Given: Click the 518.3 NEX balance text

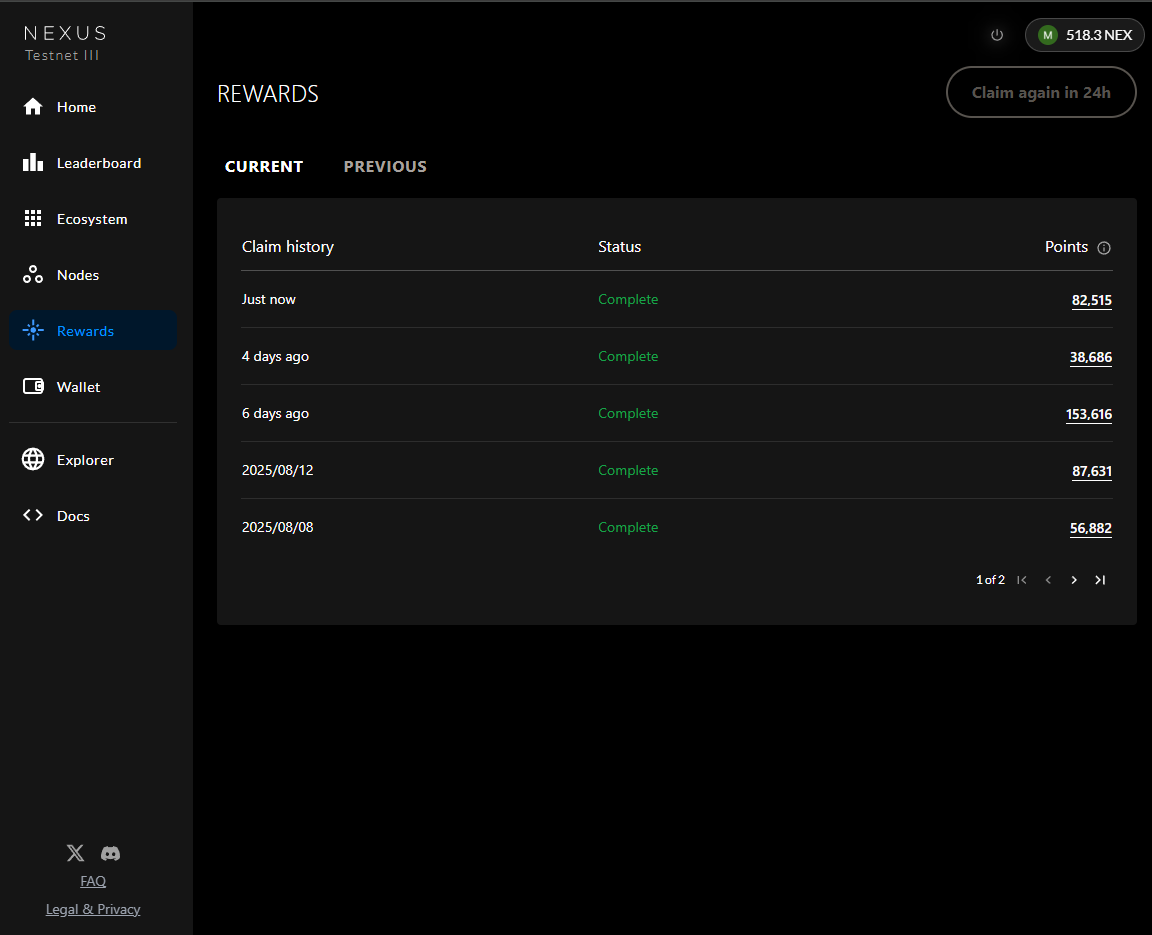Looking at the screenshot, I should [1099, 35].
